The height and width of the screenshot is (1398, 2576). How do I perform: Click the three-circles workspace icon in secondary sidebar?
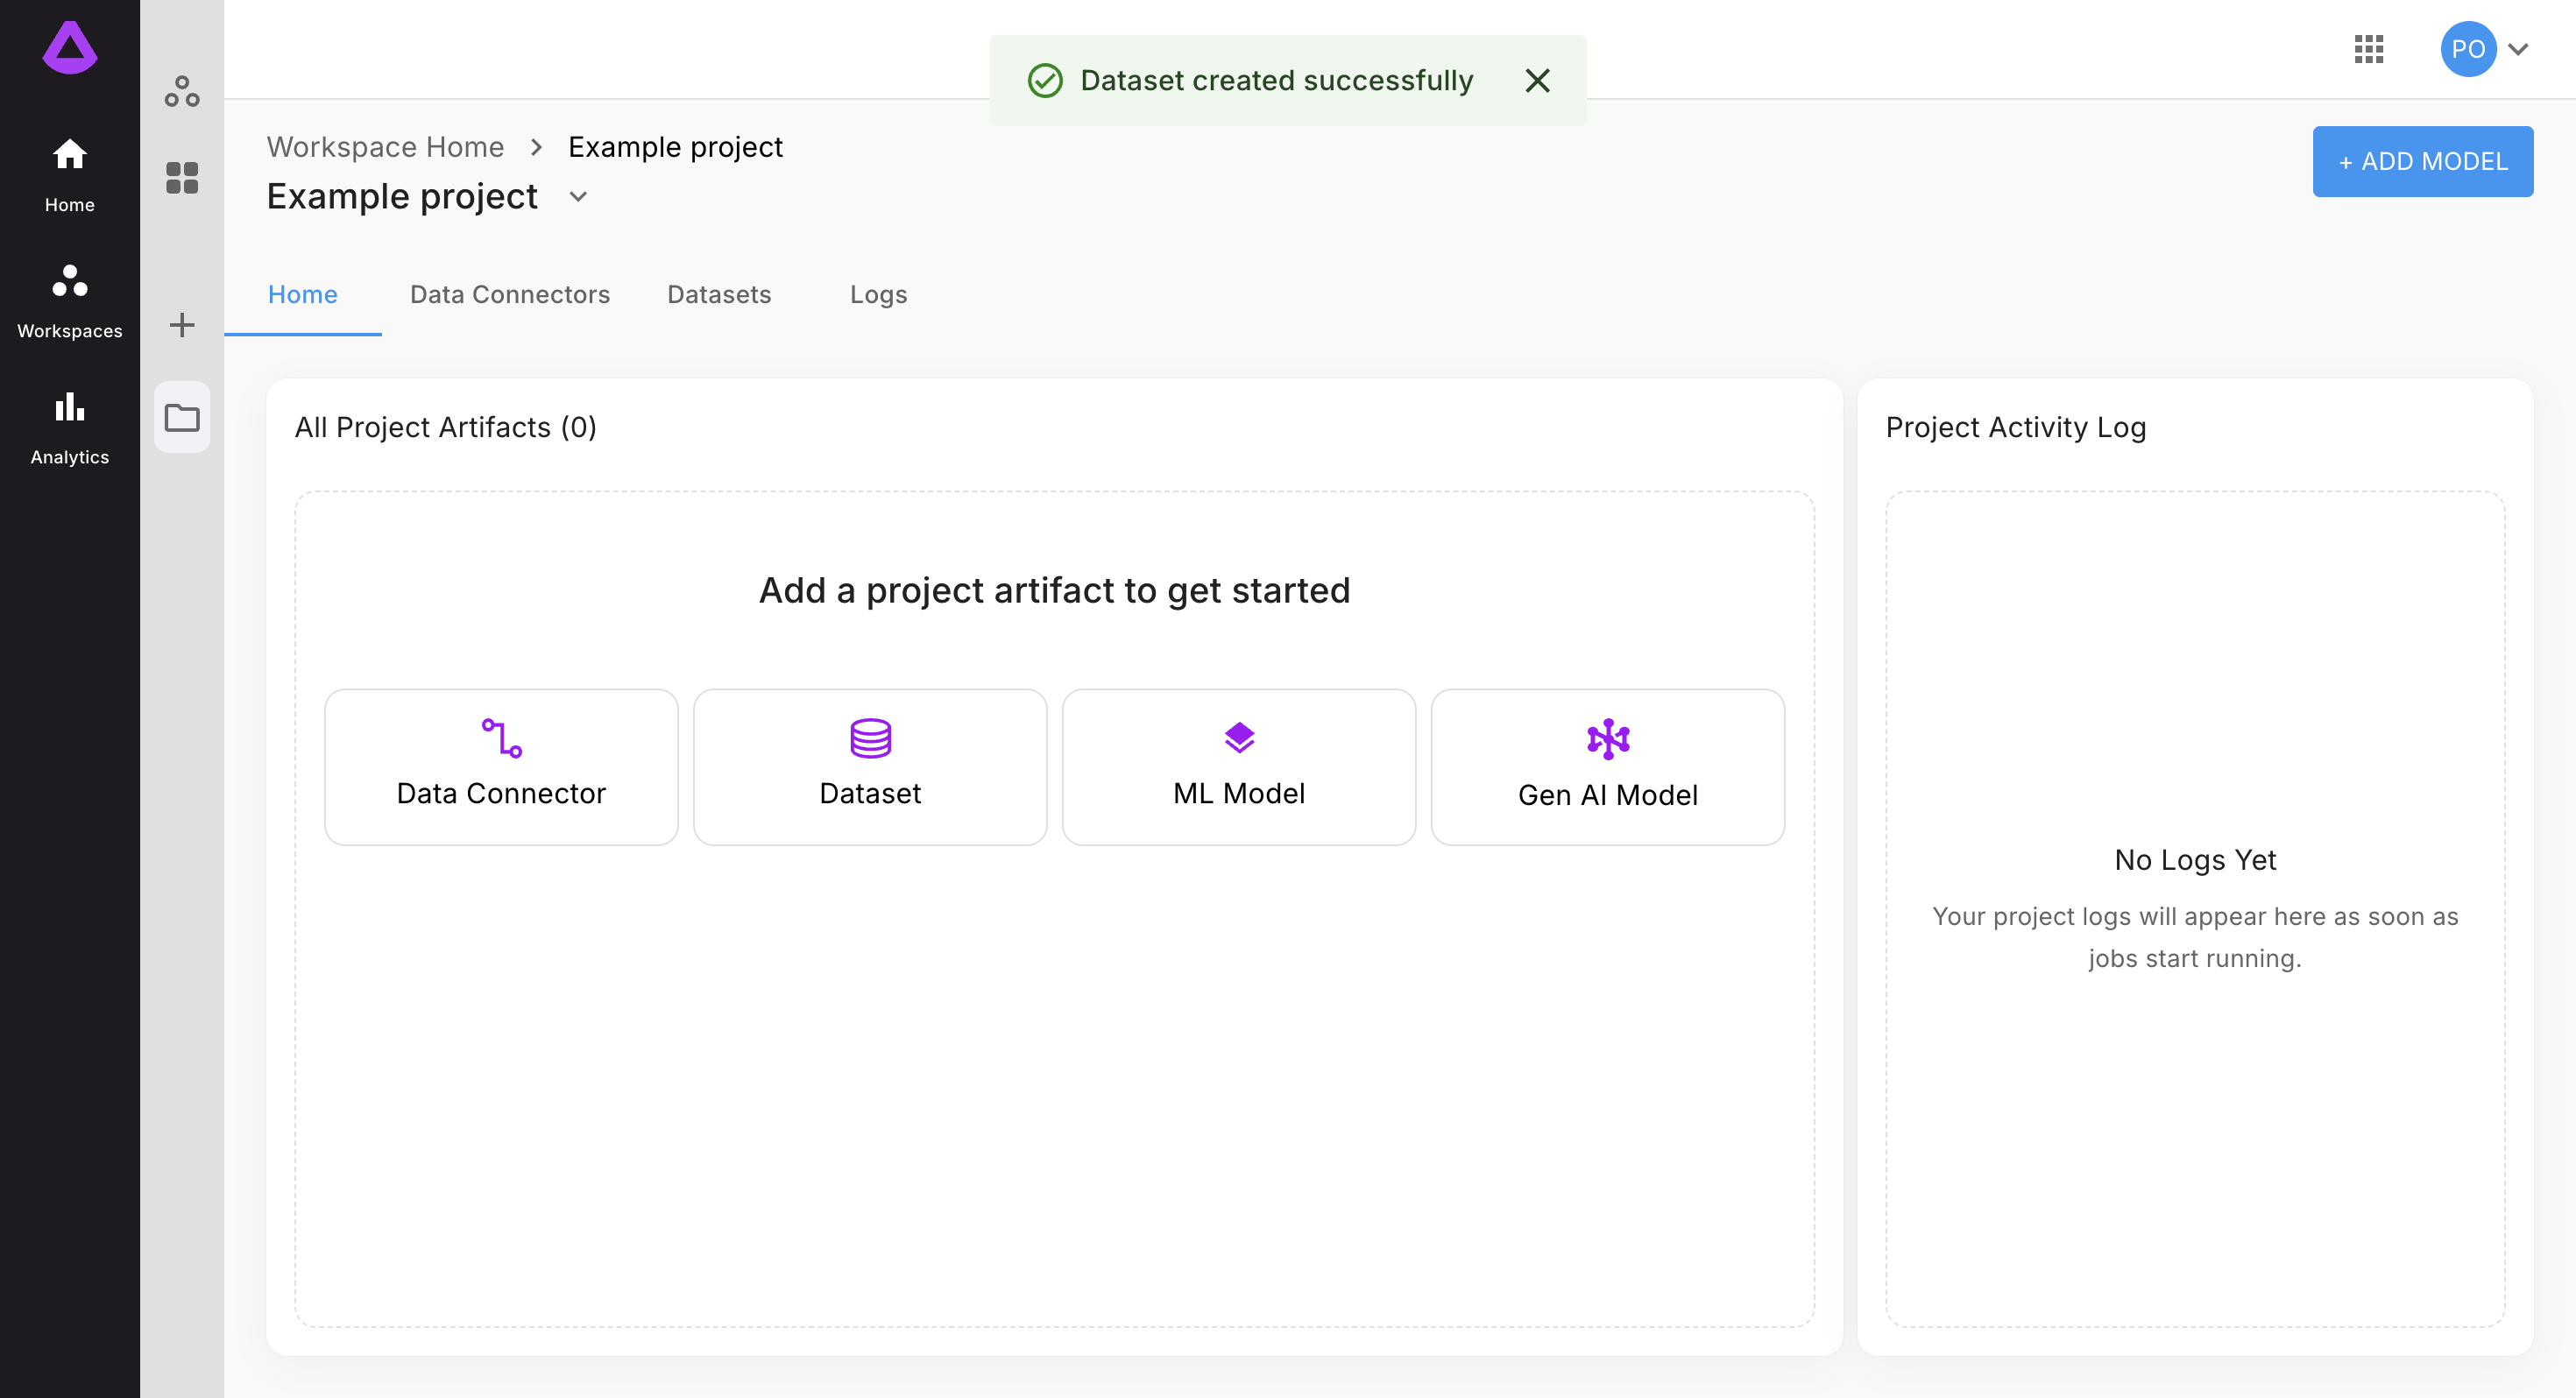coord(182,92)
